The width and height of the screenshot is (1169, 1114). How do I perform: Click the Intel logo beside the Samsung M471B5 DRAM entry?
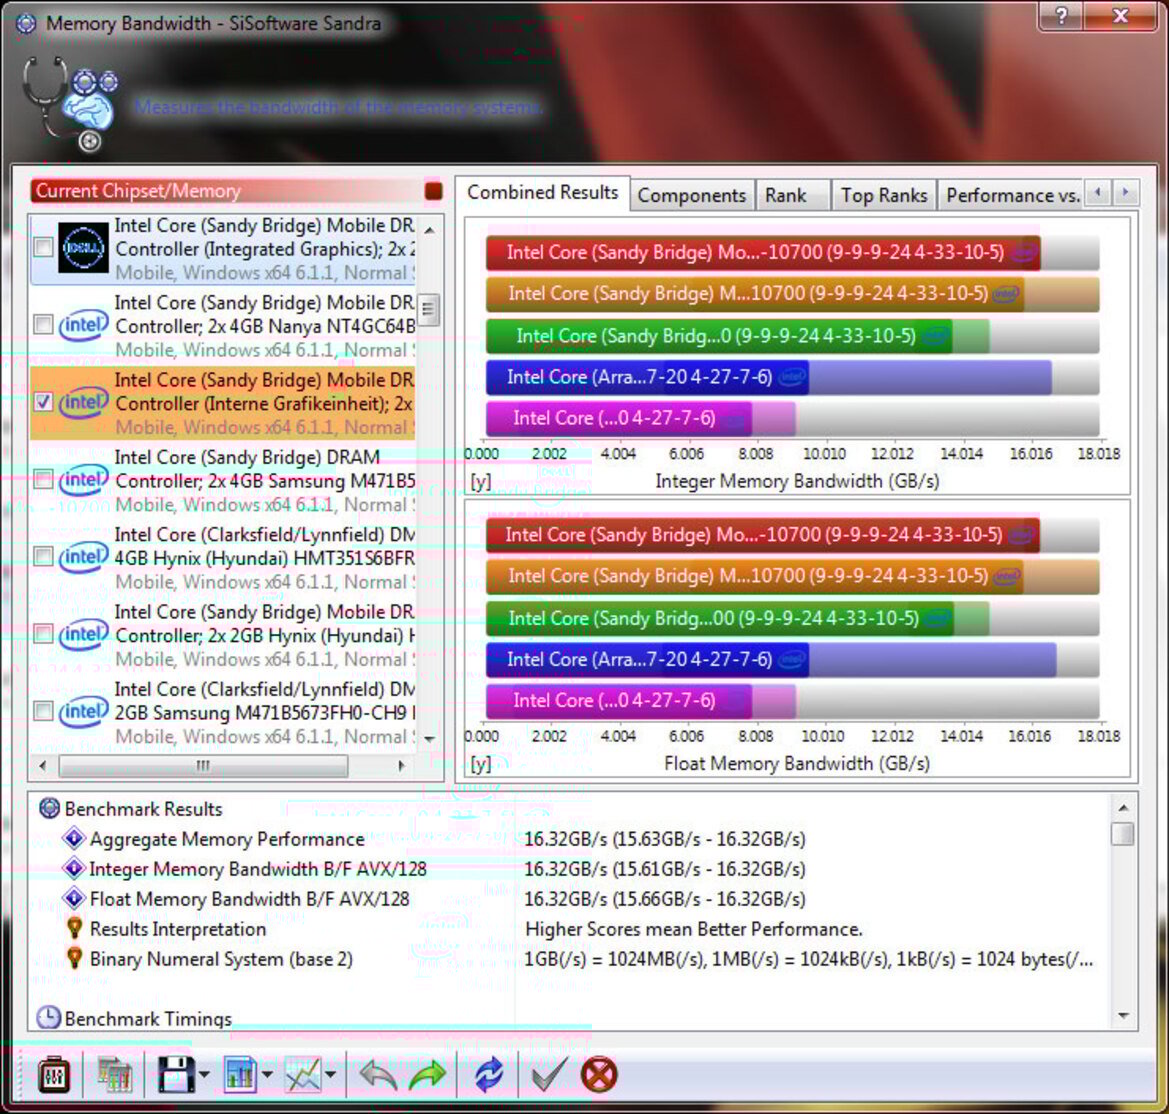coord(84,479)
